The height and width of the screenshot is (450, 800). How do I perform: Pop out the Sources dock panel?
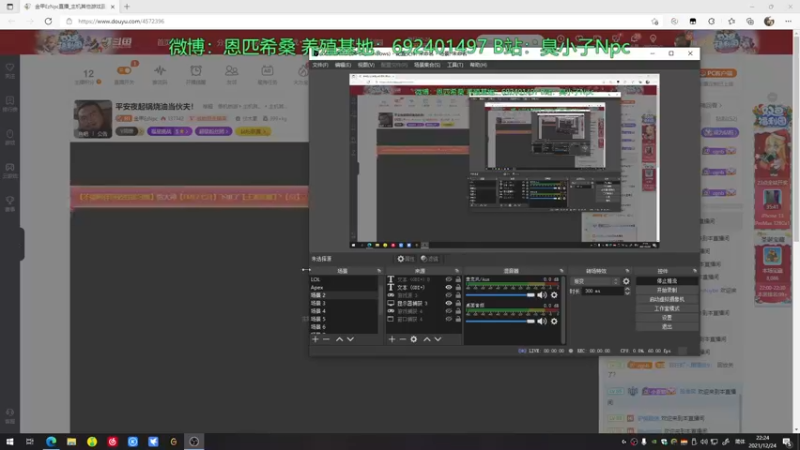tap(457, 271)
